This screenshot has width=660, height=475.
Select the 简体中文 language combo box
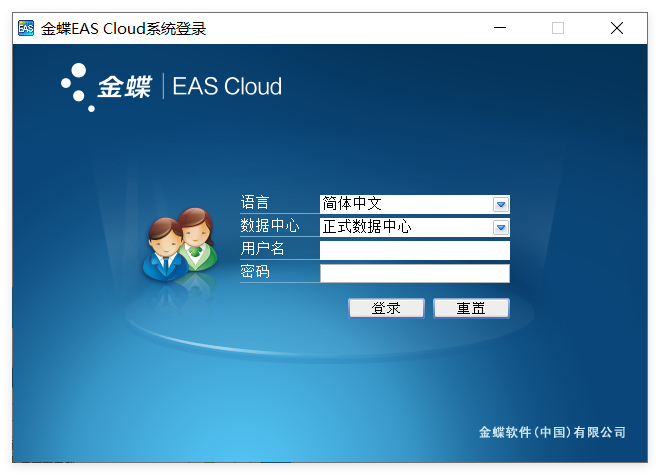pos(415,204)
